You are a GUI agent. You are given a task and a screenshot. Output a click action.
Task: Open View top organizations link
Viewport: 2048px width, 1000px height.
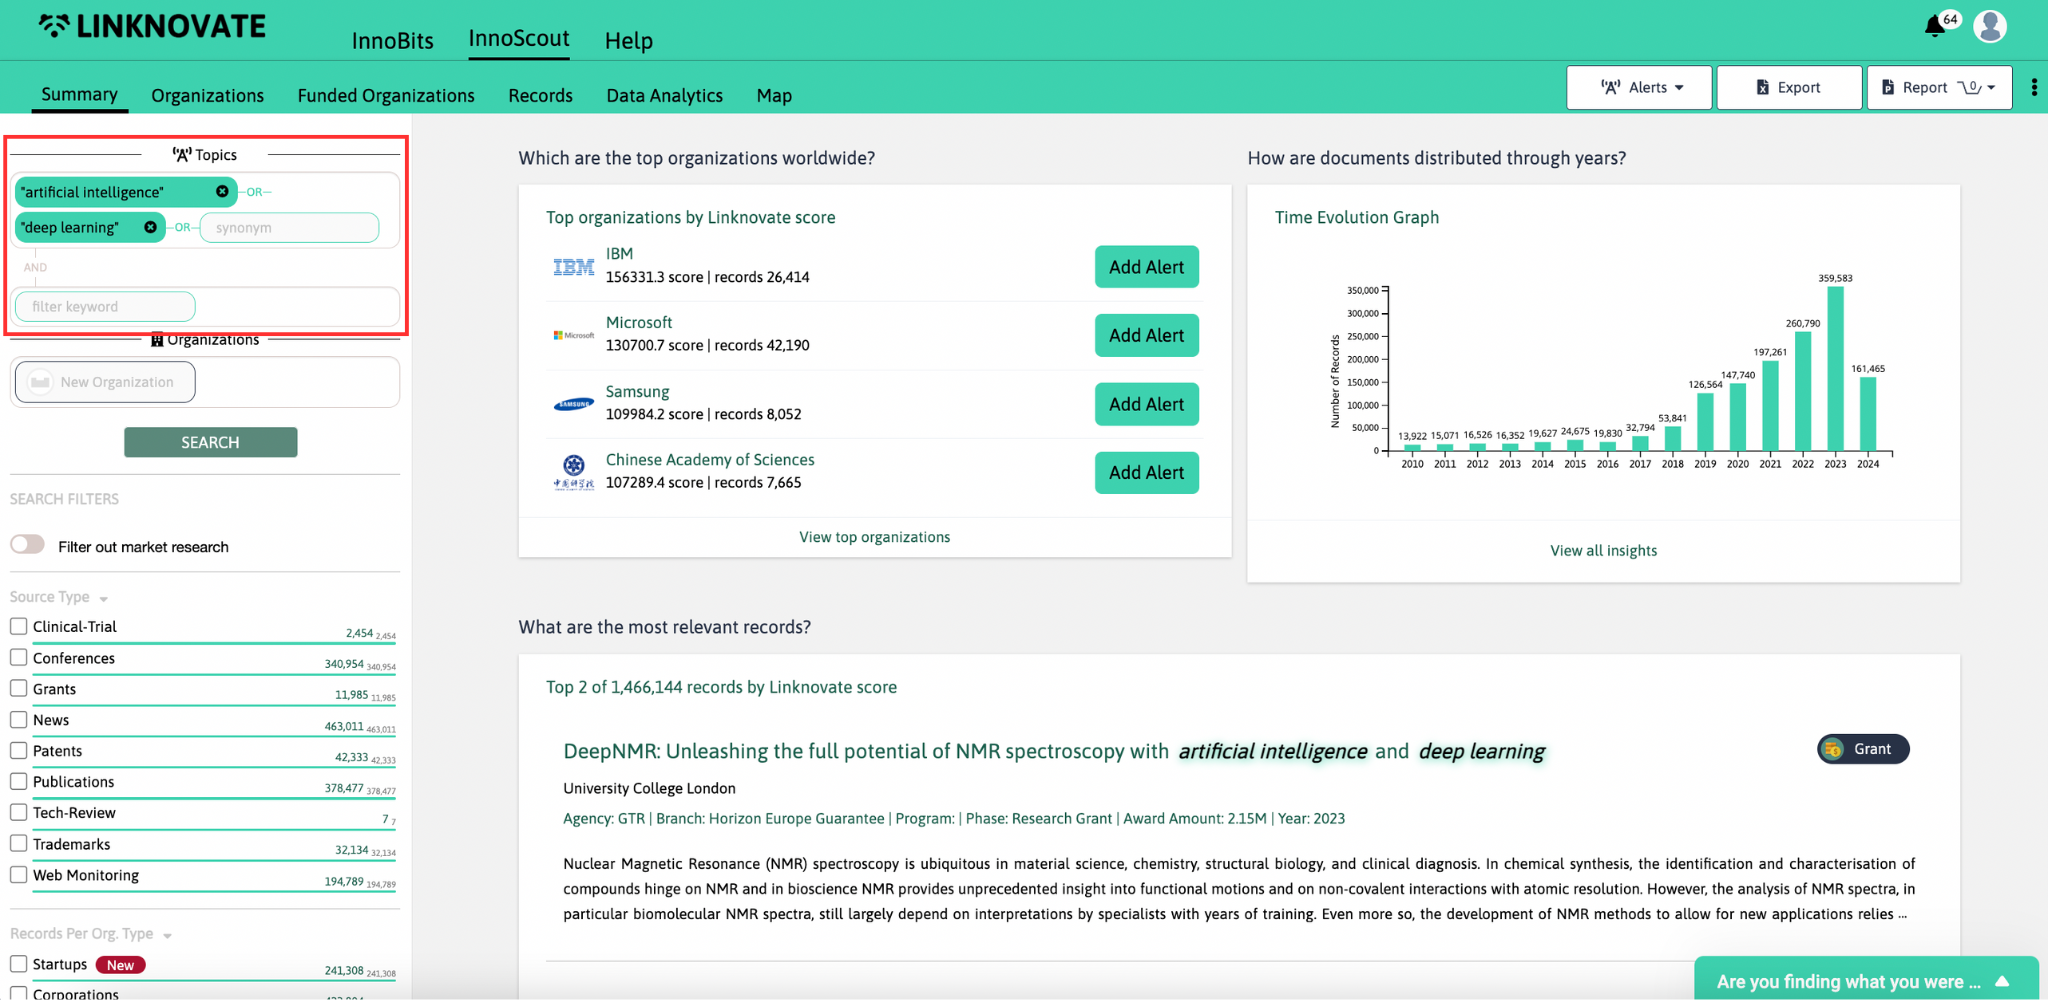[875, 537]
